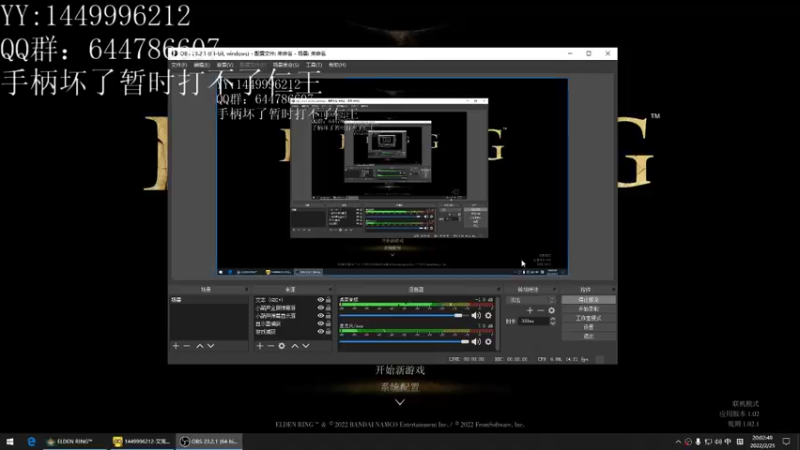Viewport: 800px width, 450px height.
Task: Adjust the transition 时长 duration stepper
Action: point(553,321)
